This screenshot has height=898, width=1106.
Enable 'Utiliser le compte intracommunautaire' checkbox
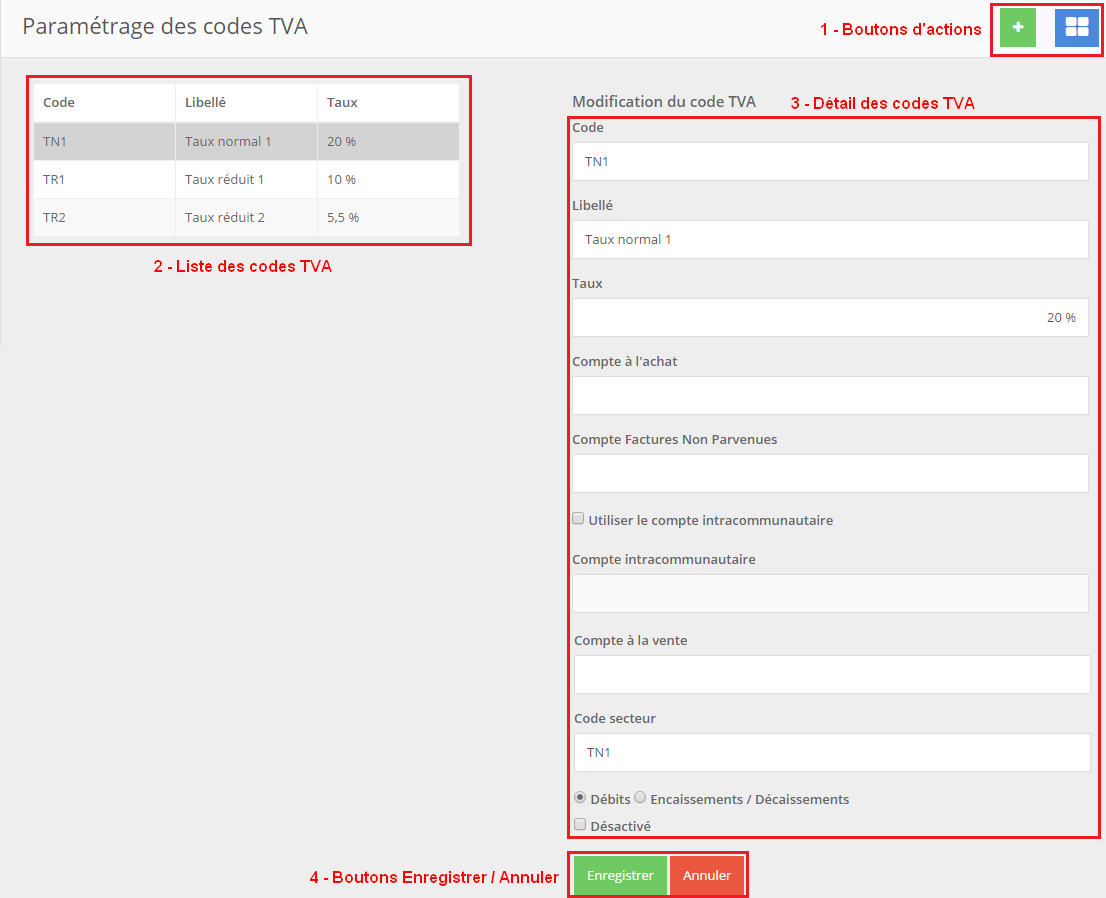click(578, 519)
